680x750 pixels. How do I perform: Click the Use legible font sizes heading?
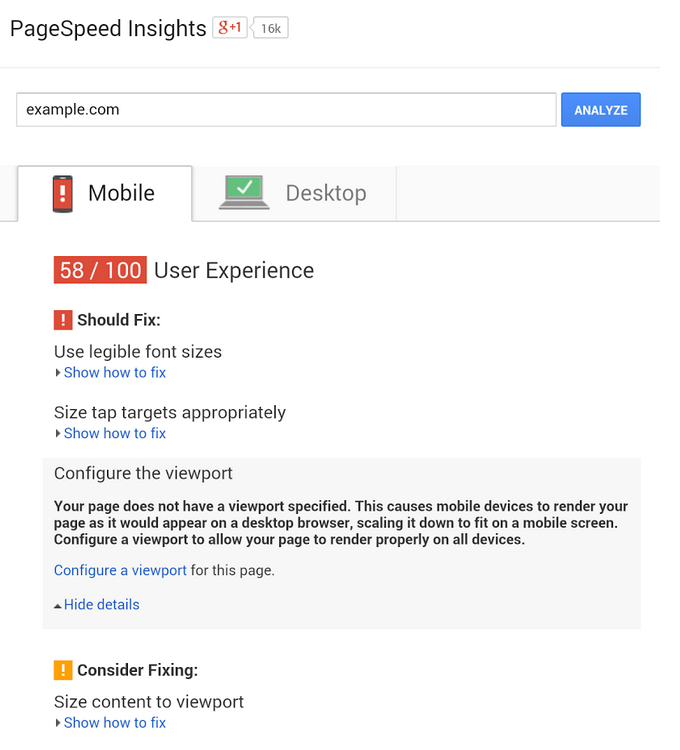[x=138, y=351]
